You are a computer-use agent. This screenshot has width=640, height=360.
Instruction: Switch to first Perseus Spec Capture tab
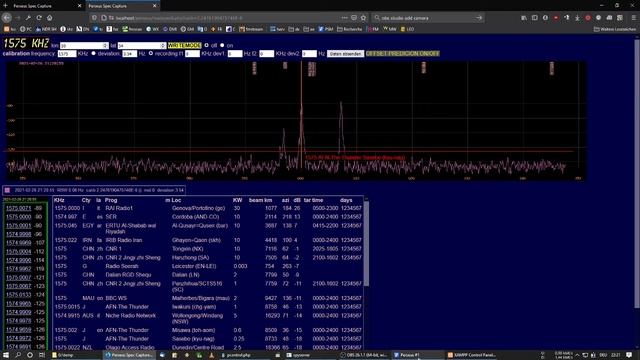pyautogui.click(x=43, y=6)
